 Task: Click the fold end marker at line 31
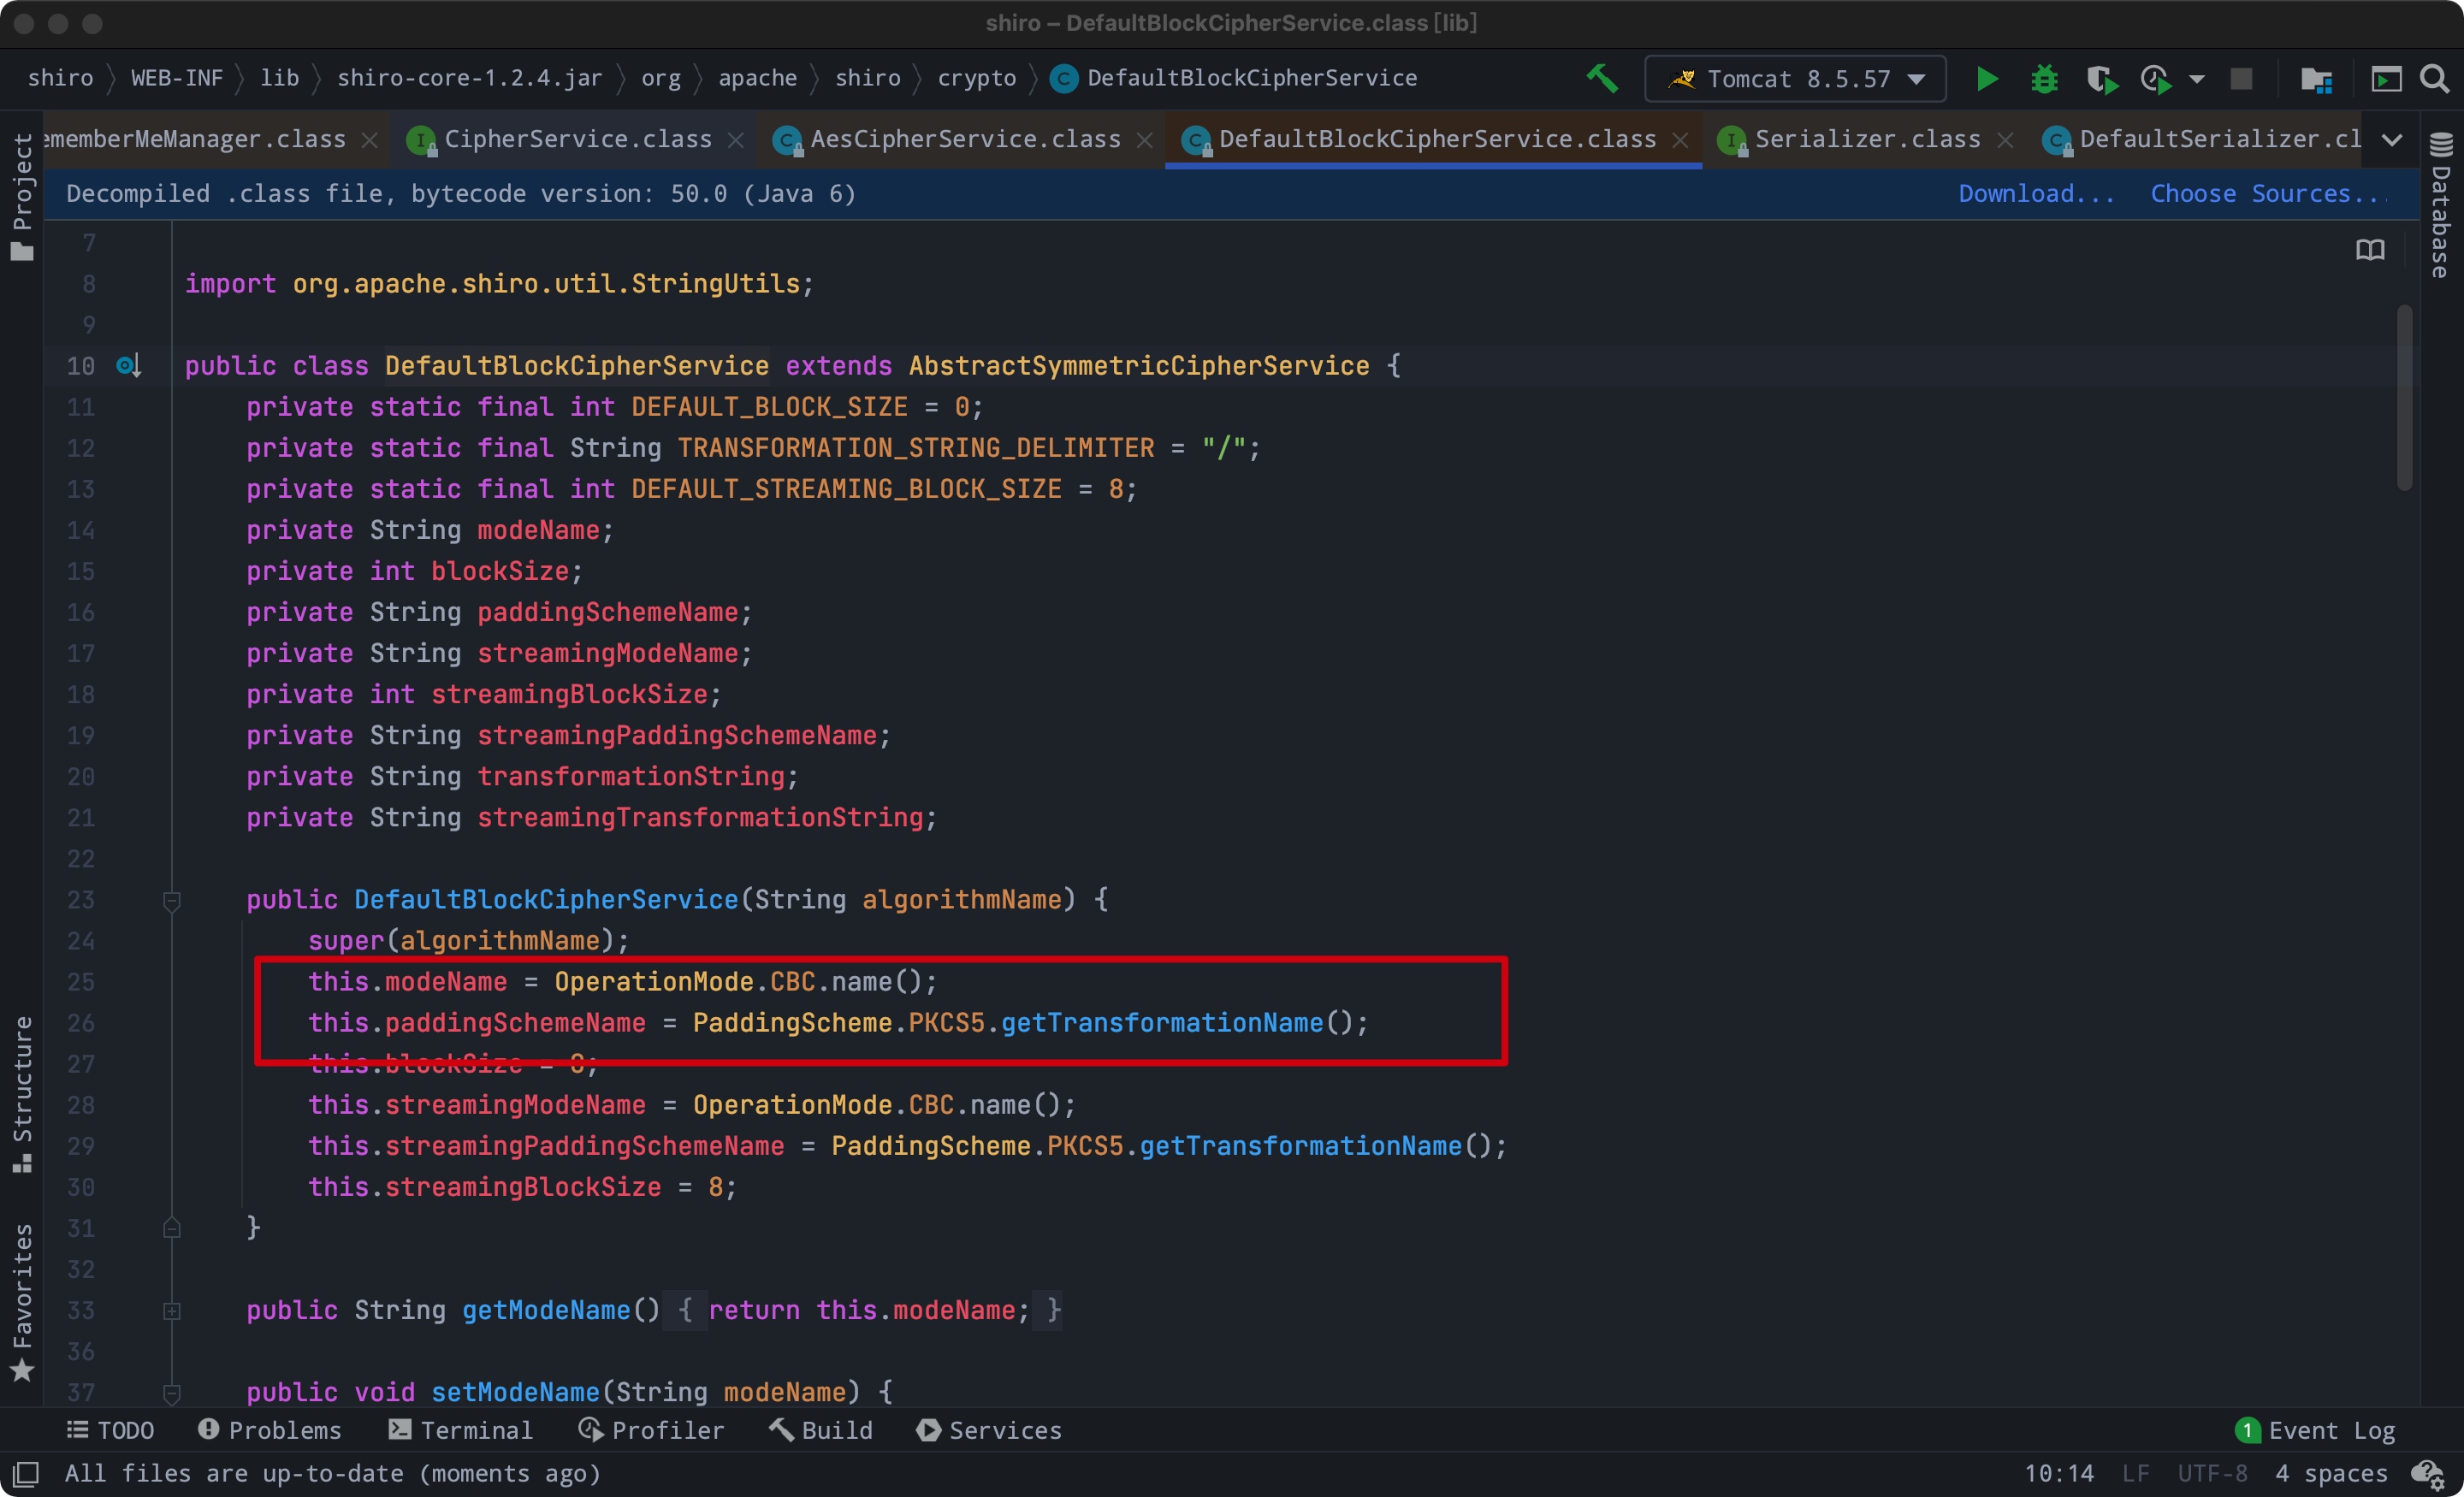[x=172, y=1228]
